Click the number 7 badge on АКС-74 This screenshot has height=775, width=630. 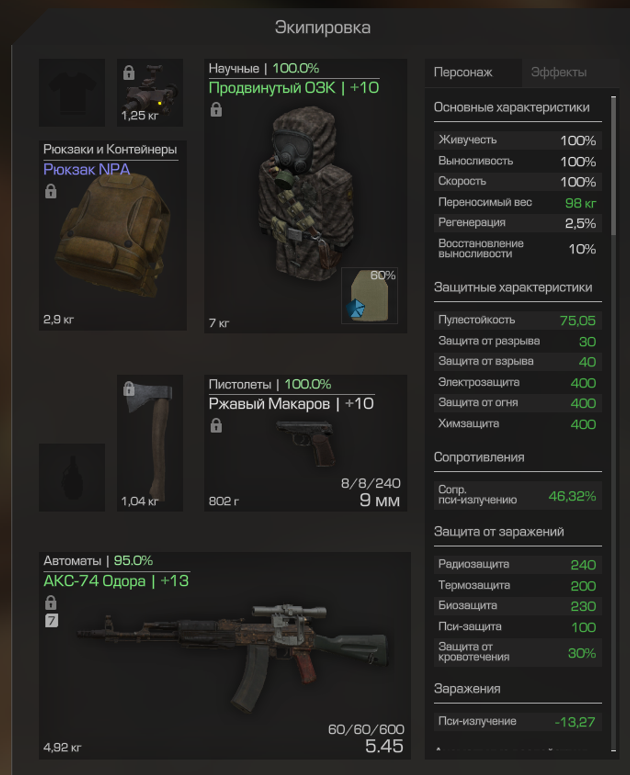51,620
